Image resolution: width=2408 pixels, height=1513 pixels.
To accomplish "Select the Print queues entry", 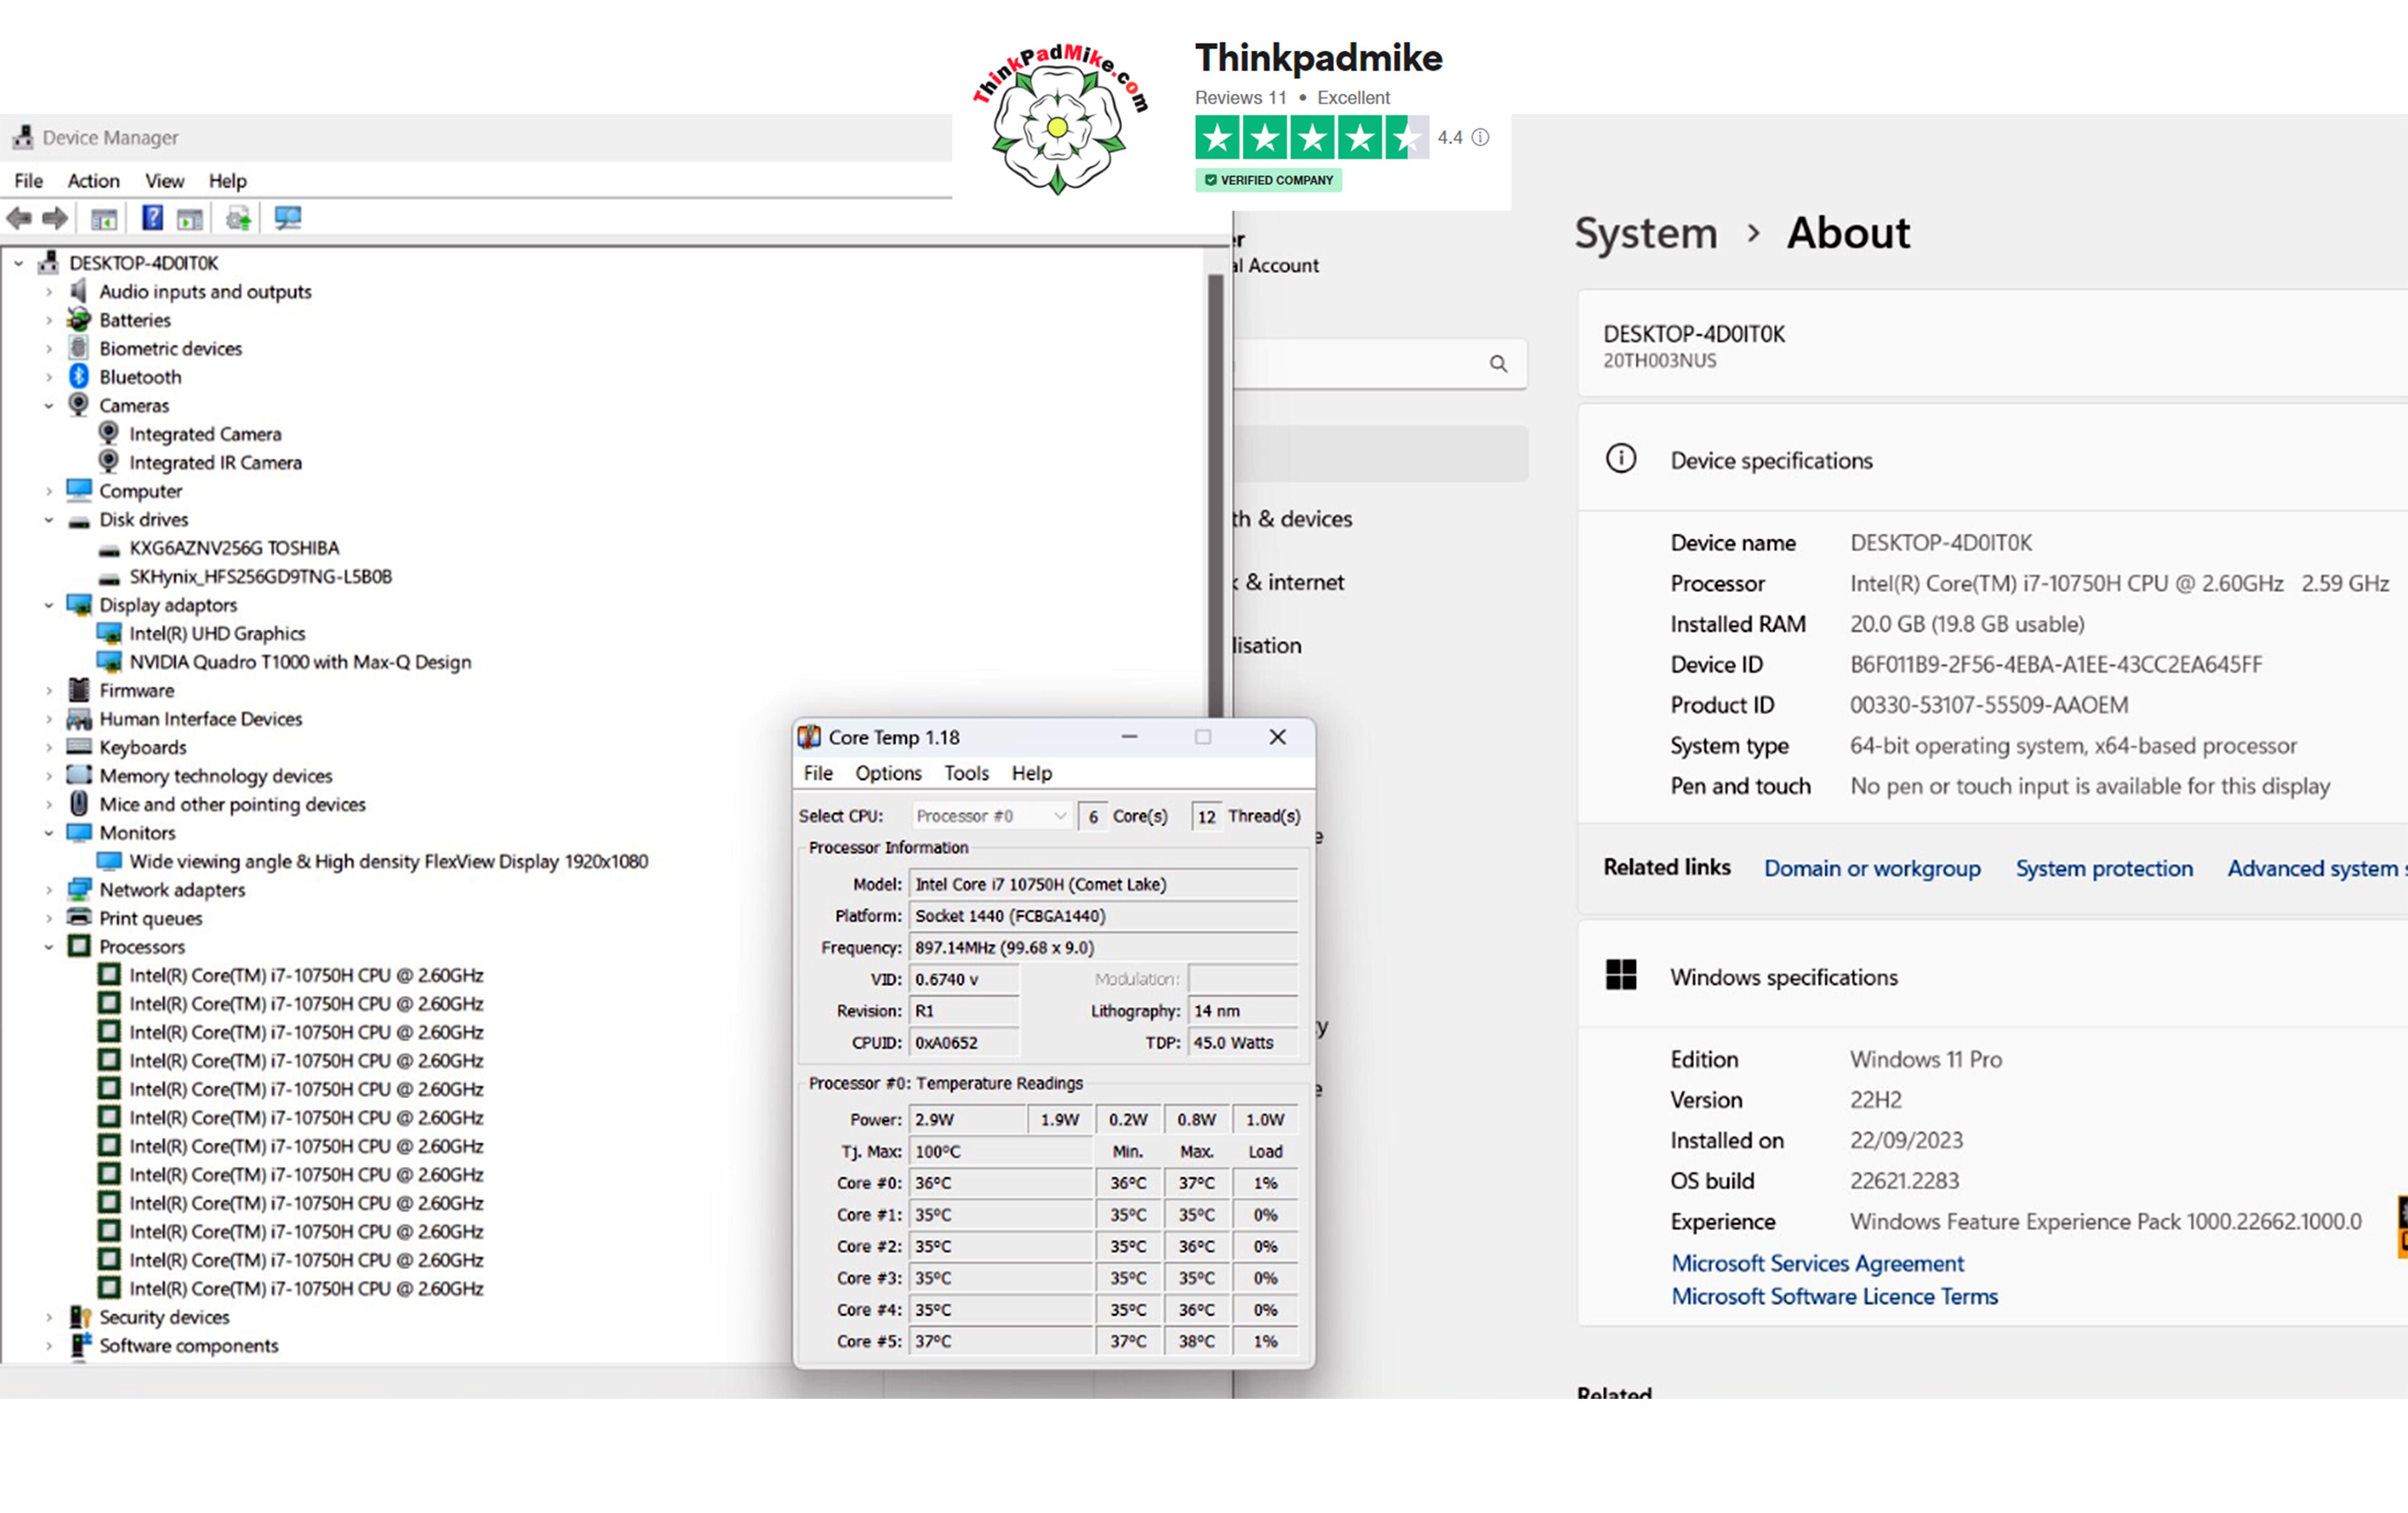I will 150,919.
